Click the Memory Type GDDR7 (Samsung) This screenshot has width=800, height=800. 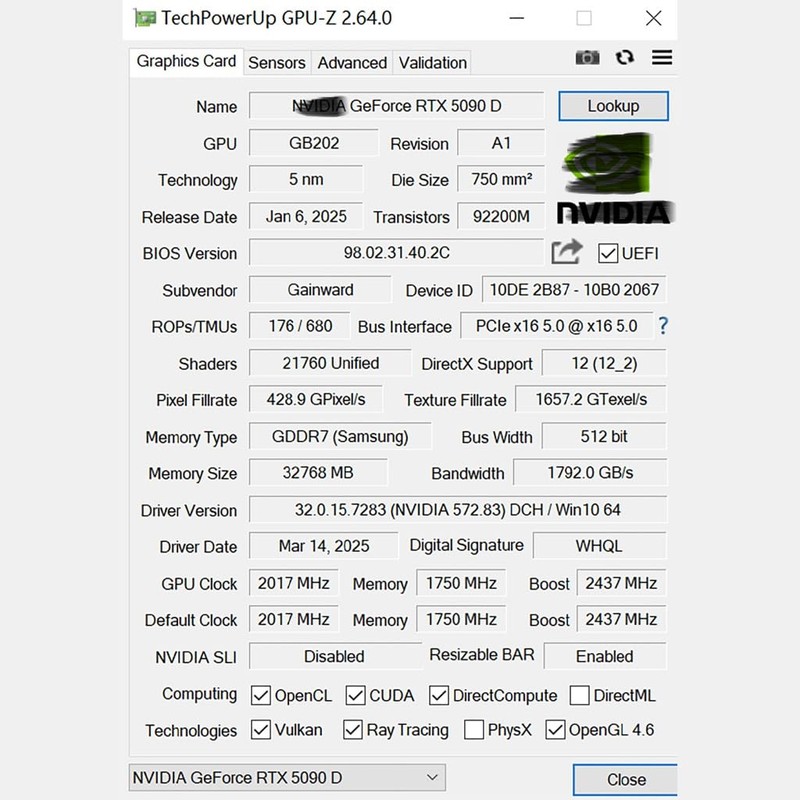tap(340, 436)
